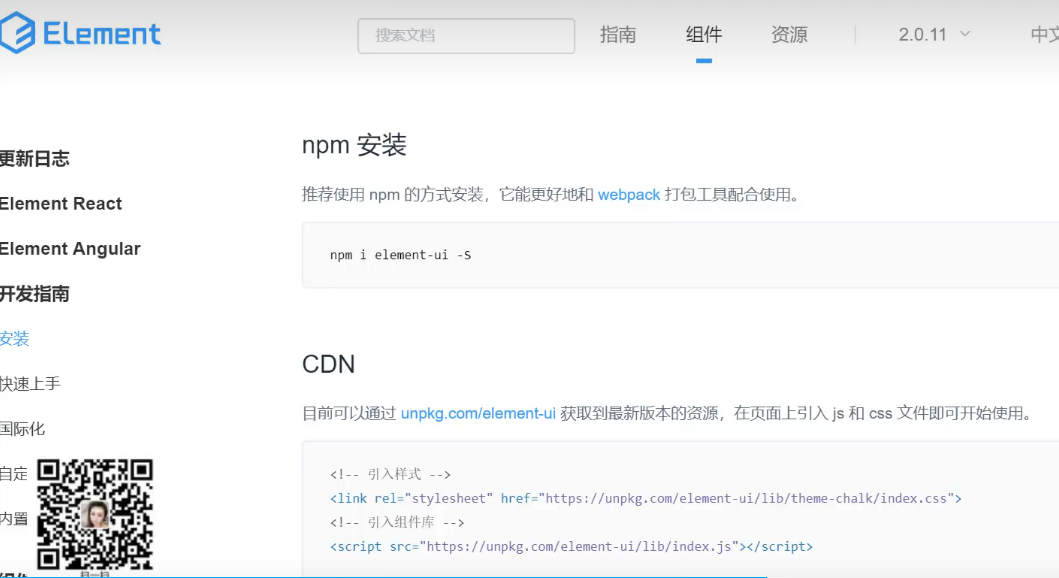Open 更新日志 in the sidebar
The image size is (1059, 578).
pyautogui.click(x=34, y=159)
